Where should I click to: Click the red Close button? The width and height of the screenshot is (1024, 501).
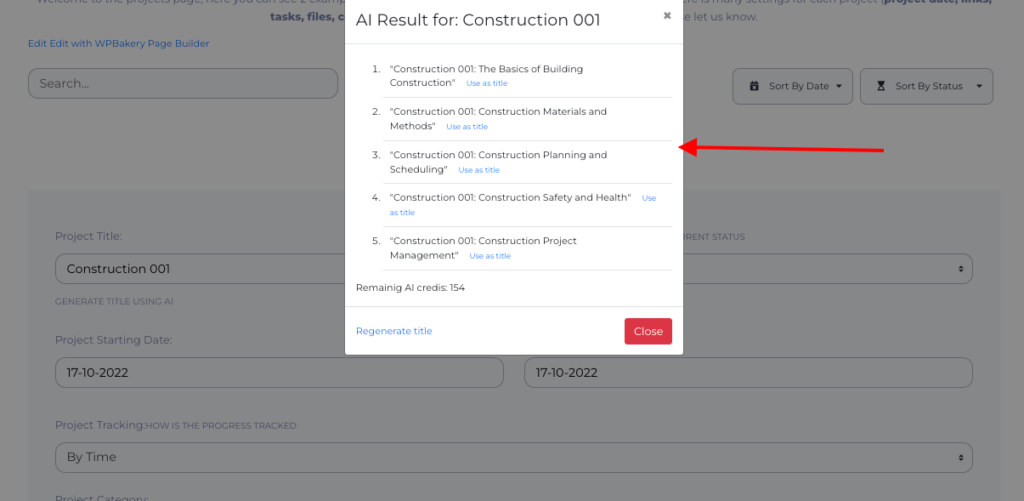[x=648, y=331]
